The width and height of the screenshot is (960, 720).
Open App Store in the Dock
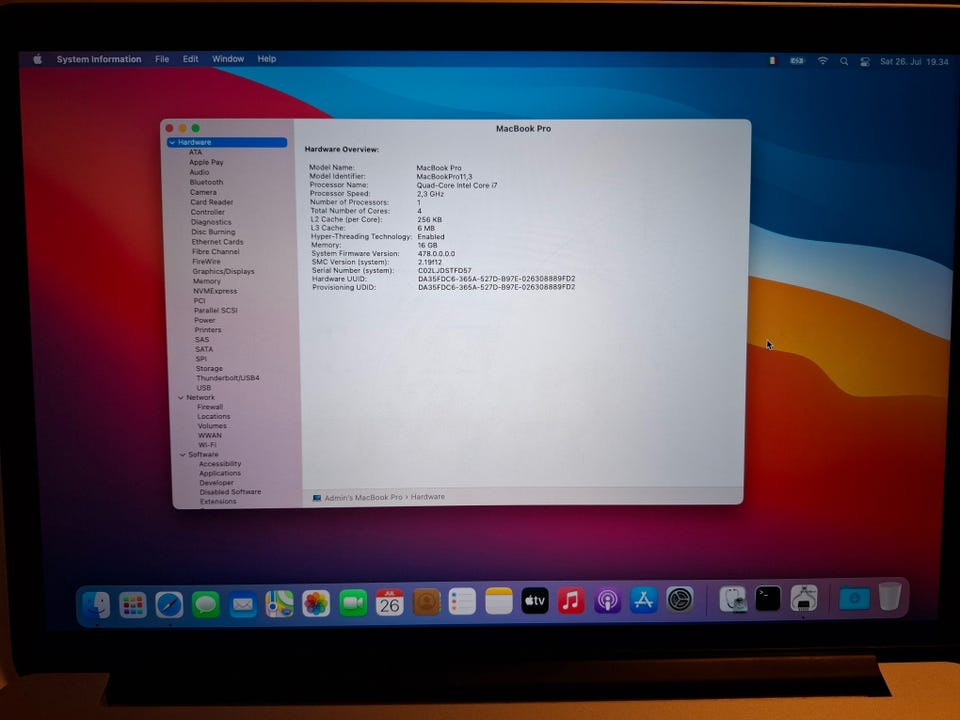(643, 599)
